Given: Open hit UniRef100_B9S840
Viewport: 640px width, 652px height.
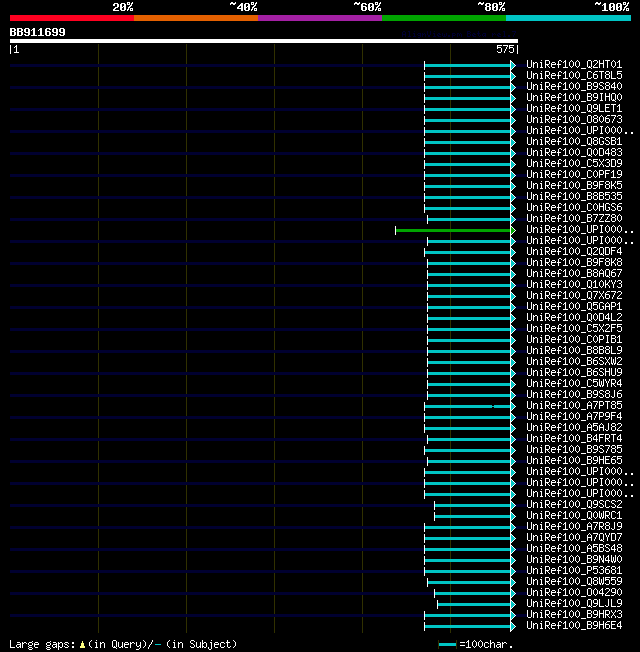Looking at the screenshot, I should tap(574, 86).
